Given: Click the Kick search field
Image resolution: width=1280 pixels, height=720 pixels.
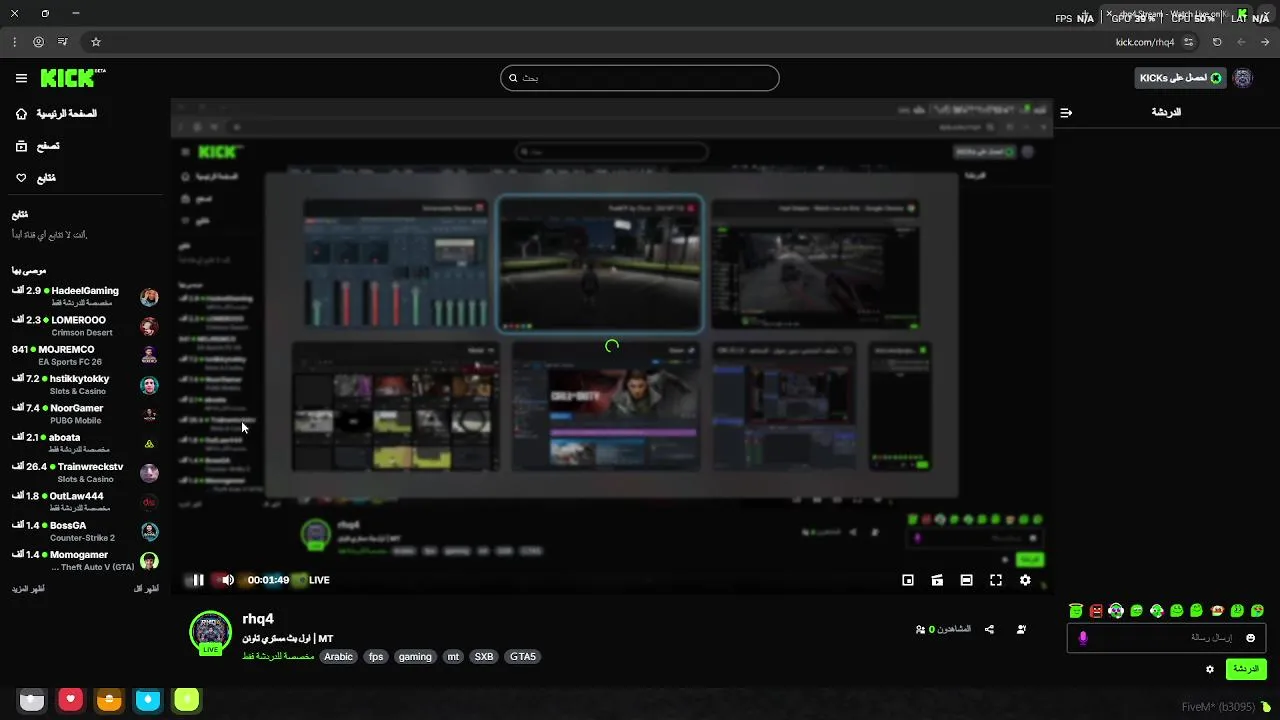Looking at the screenshot, I should [640, 78].
